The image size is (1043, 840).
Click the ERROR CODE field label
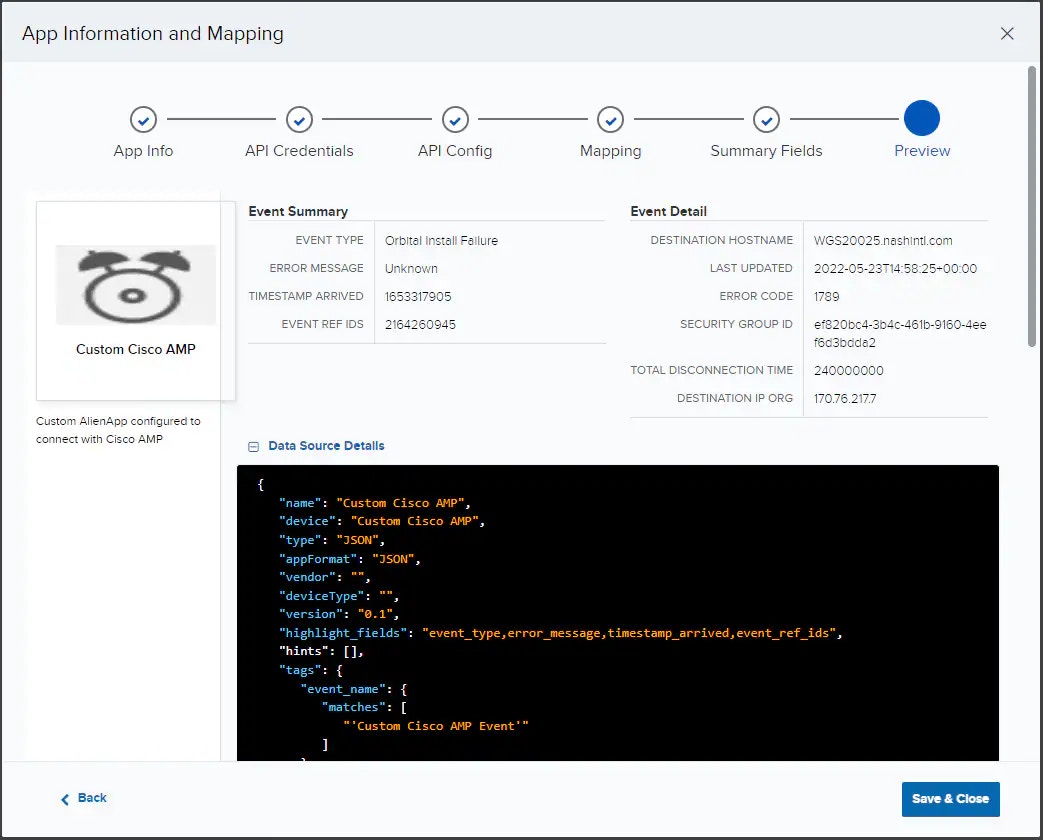click(756, 296)
